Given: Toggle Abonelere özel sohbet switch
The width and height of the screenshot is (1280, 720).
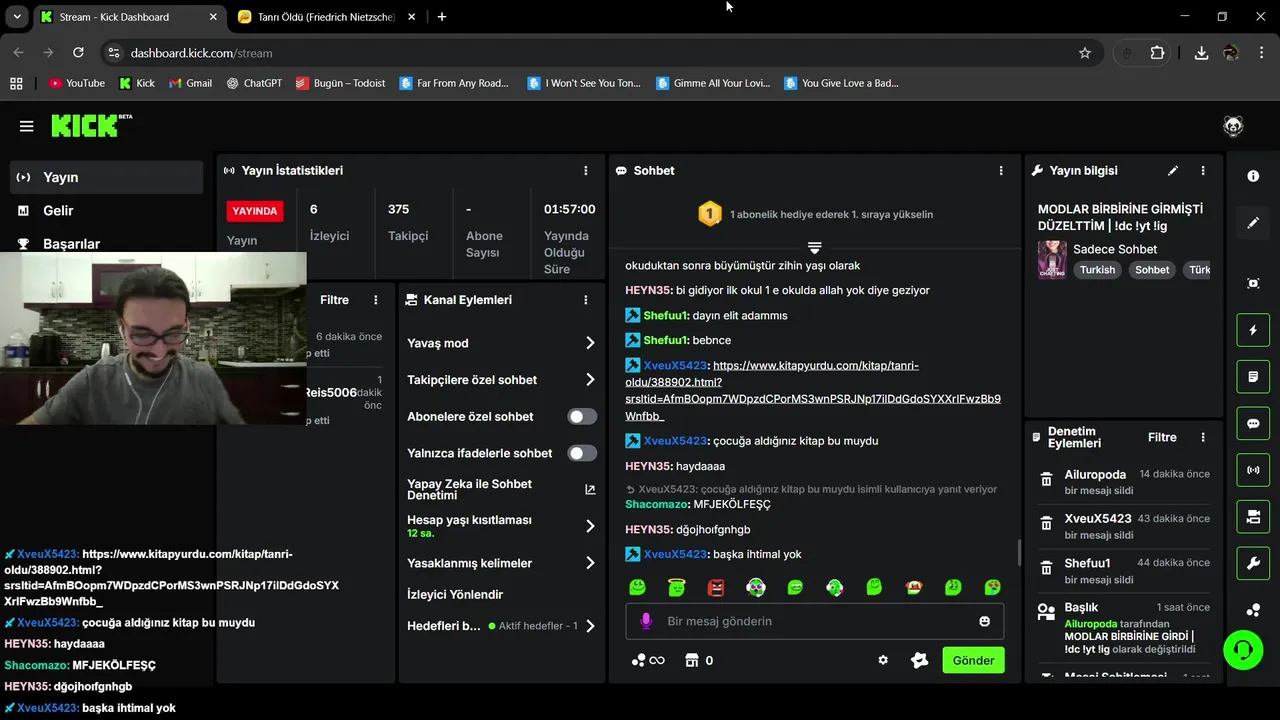Looking at the screenshot, I should click(x=582, y=416).
